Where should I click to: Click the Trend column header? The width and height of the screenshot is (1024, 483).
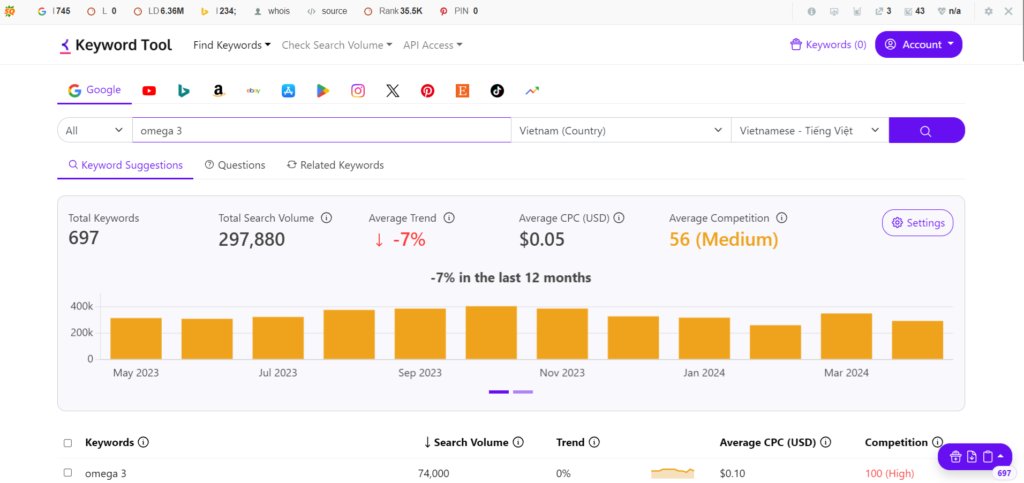(570, 443)
